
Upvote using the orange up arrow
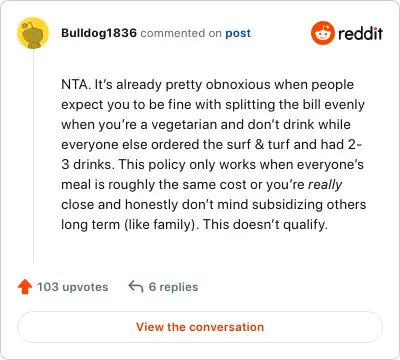(x=25, y=287)
